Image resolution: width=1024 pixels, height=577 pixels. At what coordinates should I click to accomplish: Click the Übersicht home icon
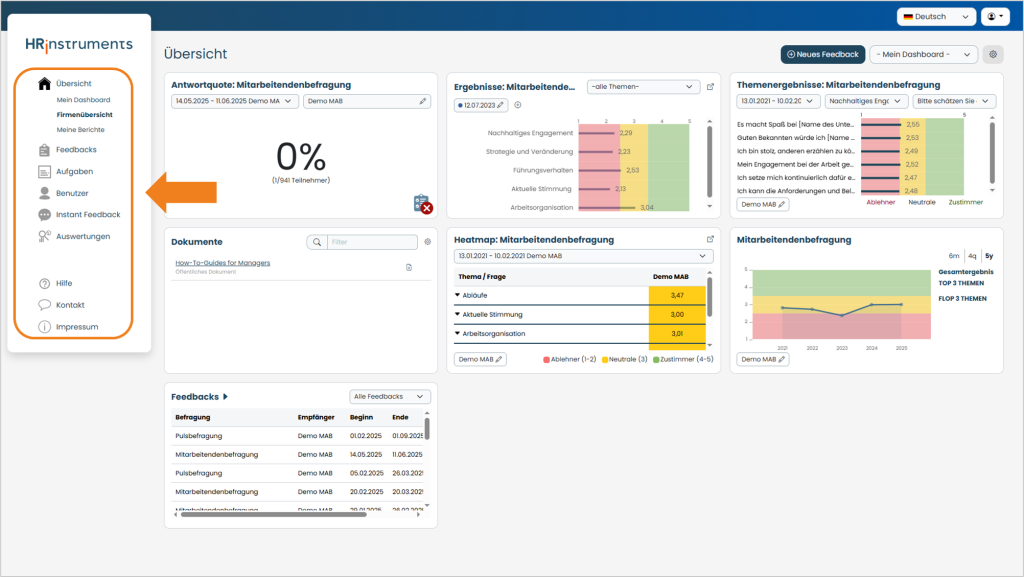pyautogui.click(x=44, y=83)
